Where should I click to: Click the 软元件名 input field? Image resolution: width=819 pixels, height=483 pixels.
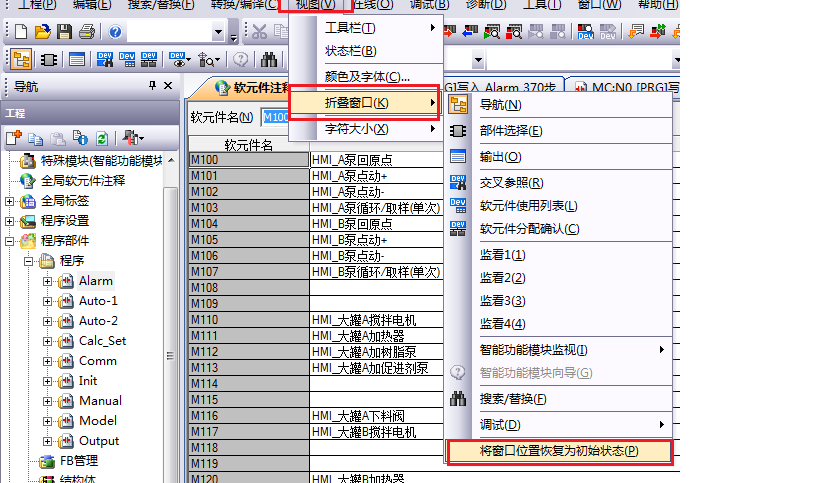click(276, 117)
